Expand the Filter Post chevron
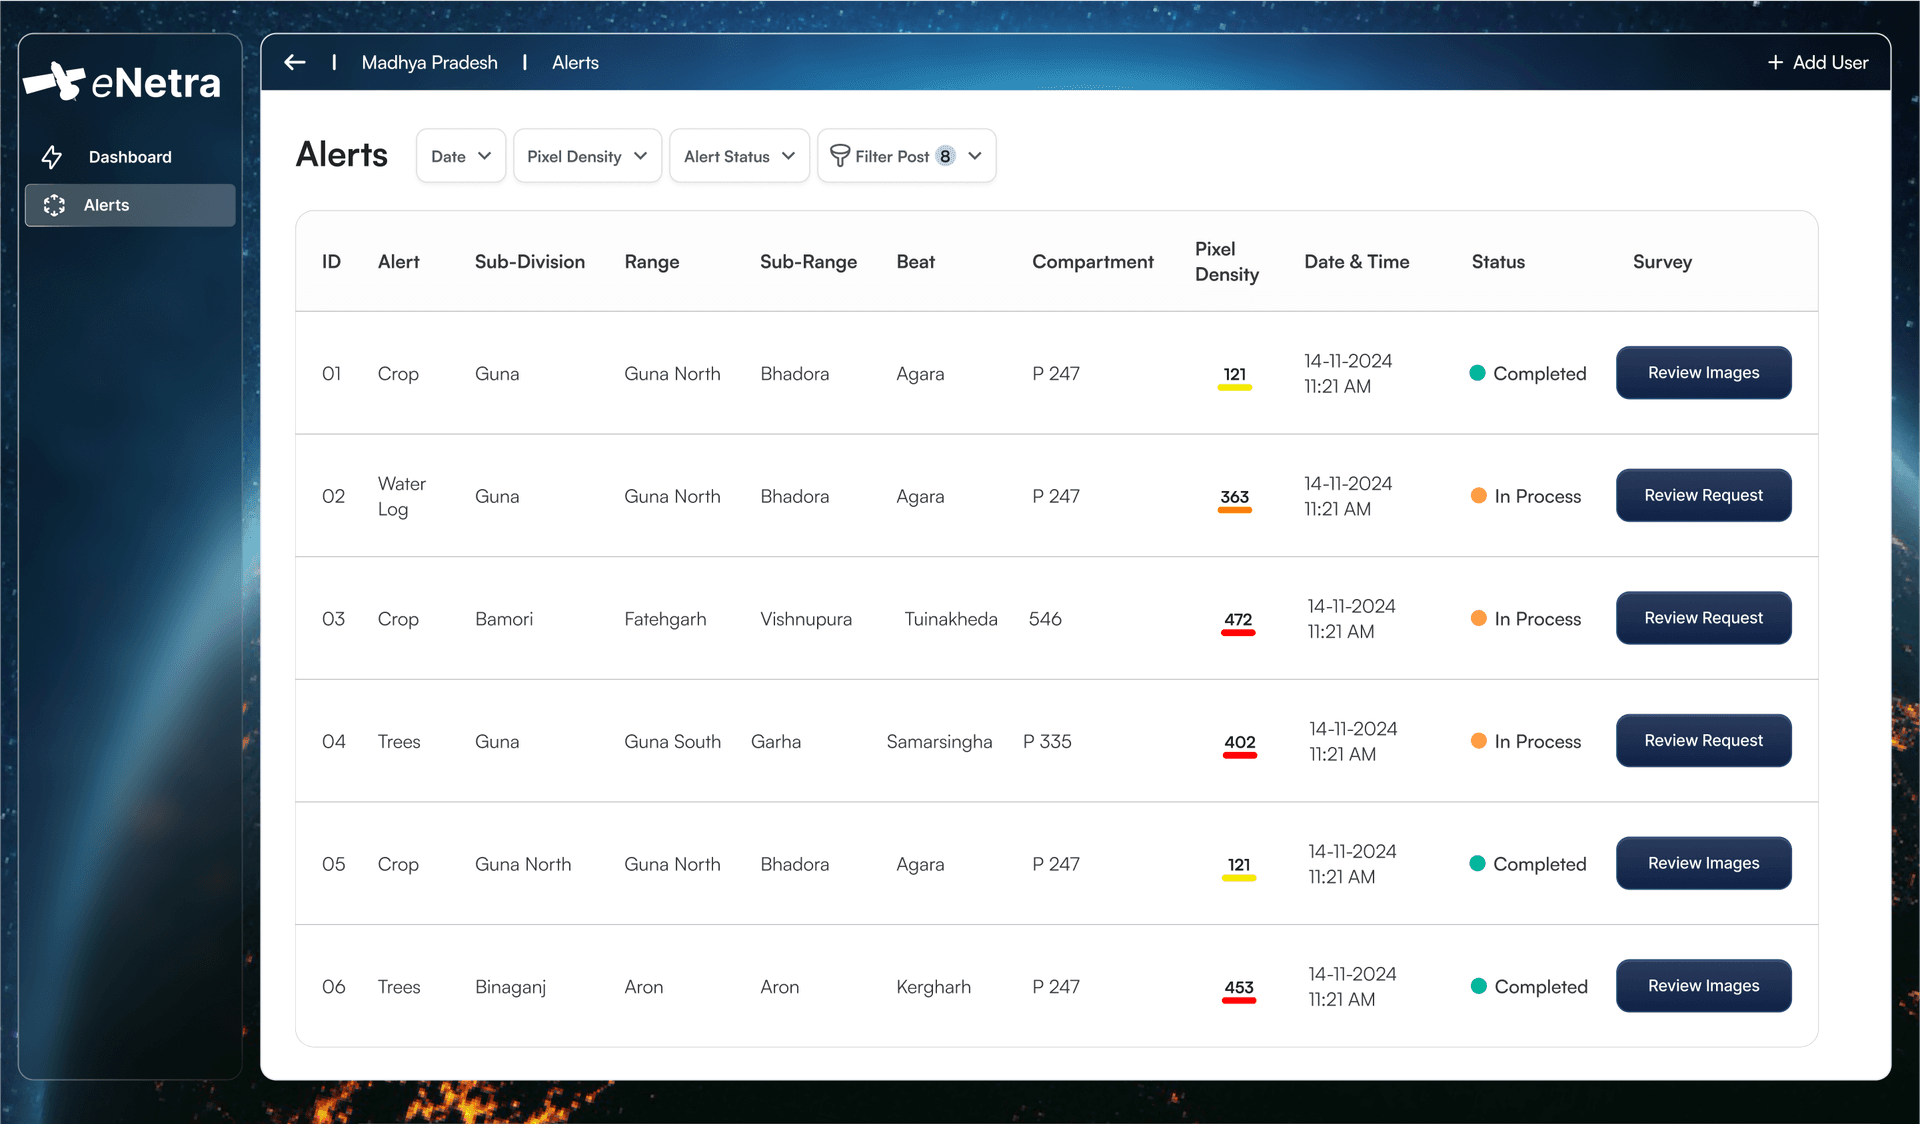Screen dimensions: 1920x1124 pyautogui.click(x=975, y=156)
